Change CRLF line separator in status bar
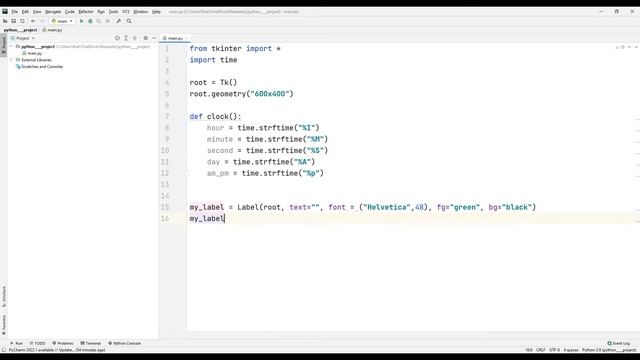This screenshot has width=640, height=360. [540, 350]
